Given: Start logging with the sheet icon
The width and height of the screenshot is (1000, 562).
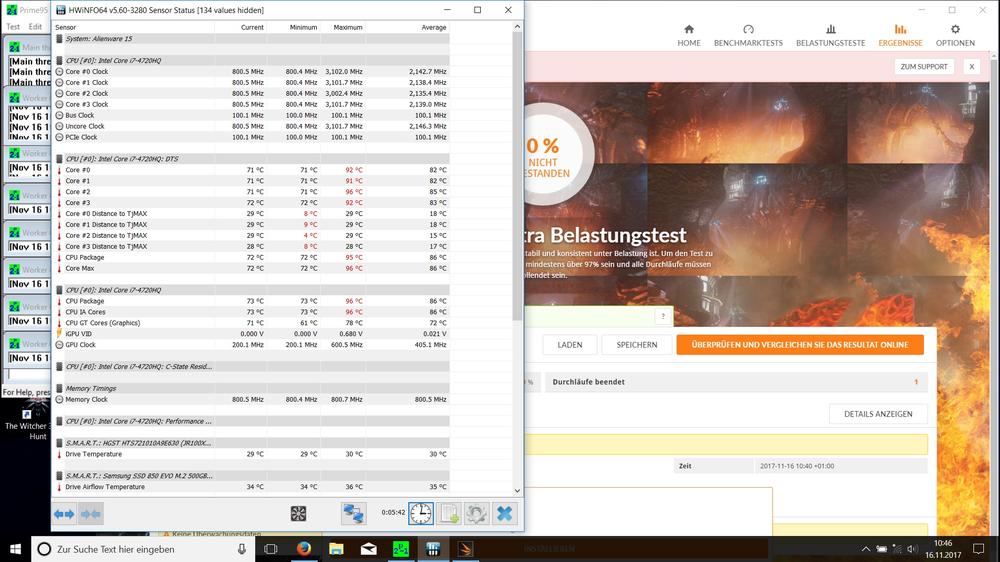Looking at the screenshot, I should [449, 513].
